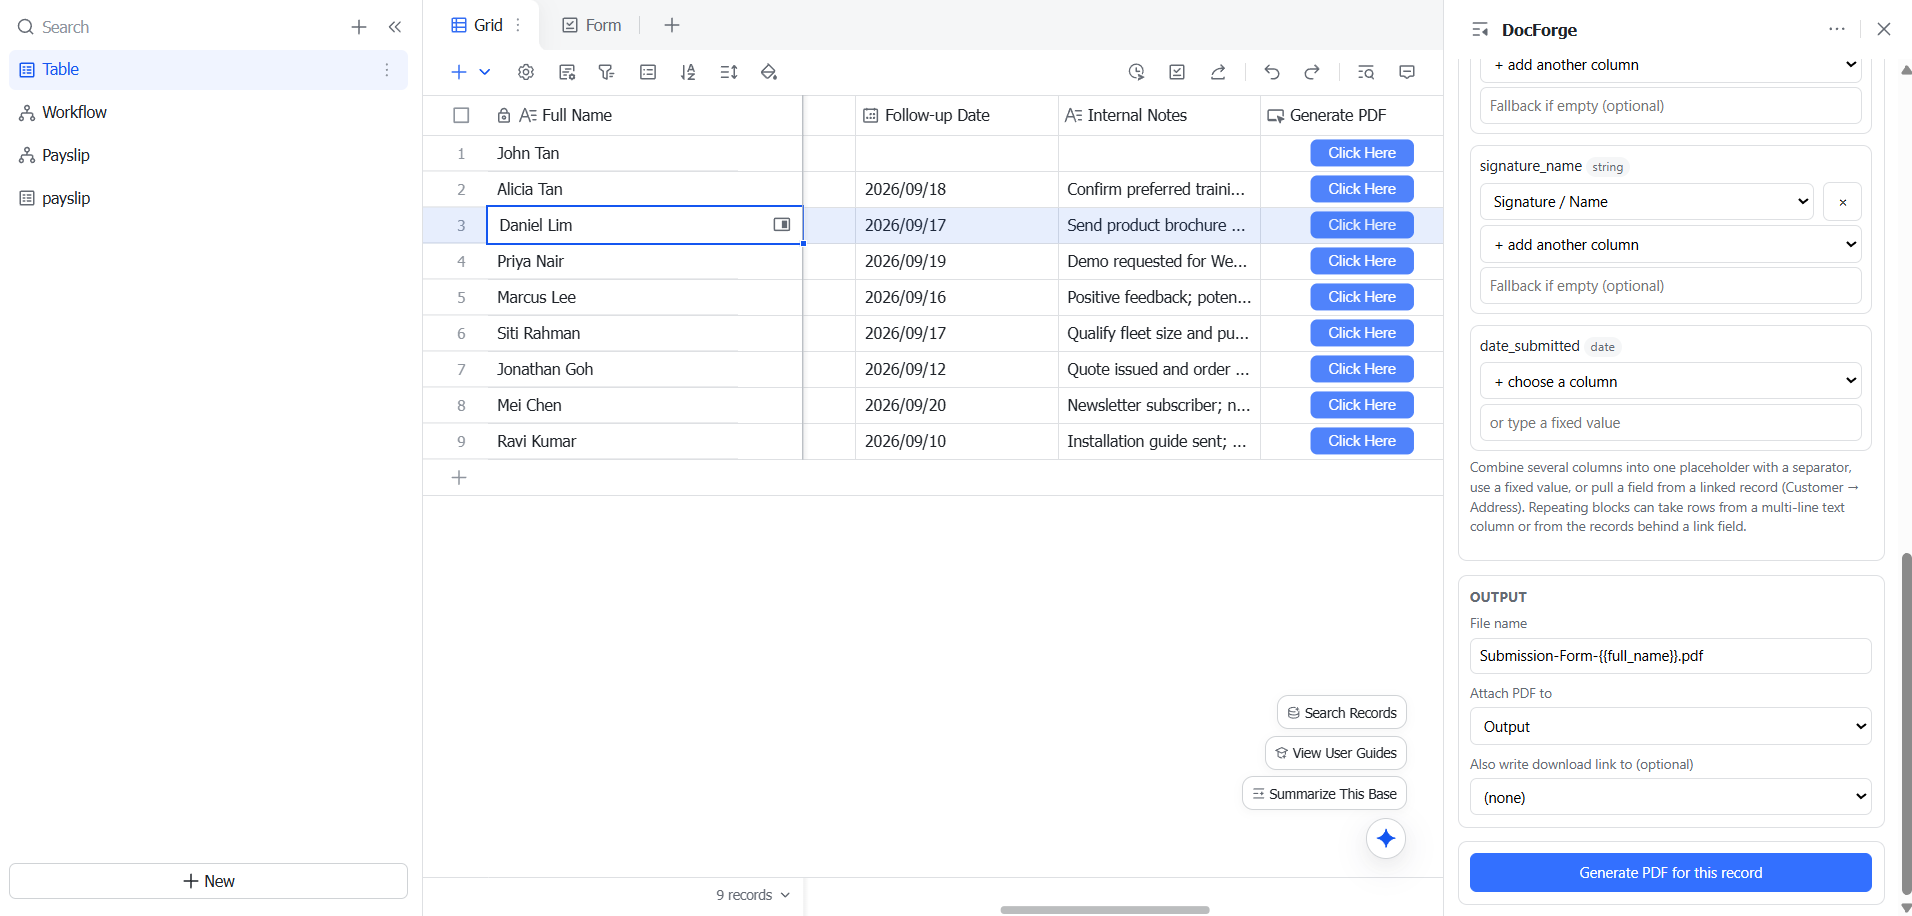Image resolution: width=1912 pixels, height=916 pixels.
Task: Open the fill color paint bucket icon
Action: (x=769, y=72)
